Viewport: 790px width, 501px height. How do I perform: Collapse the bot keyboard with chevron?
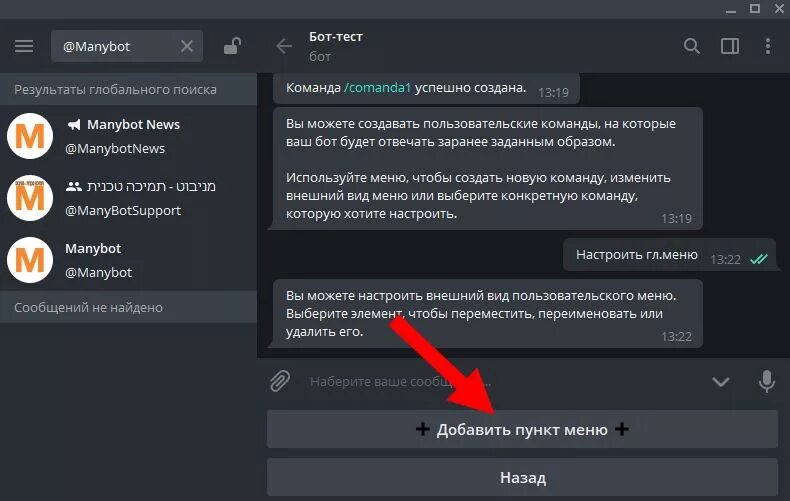(721, 382)
